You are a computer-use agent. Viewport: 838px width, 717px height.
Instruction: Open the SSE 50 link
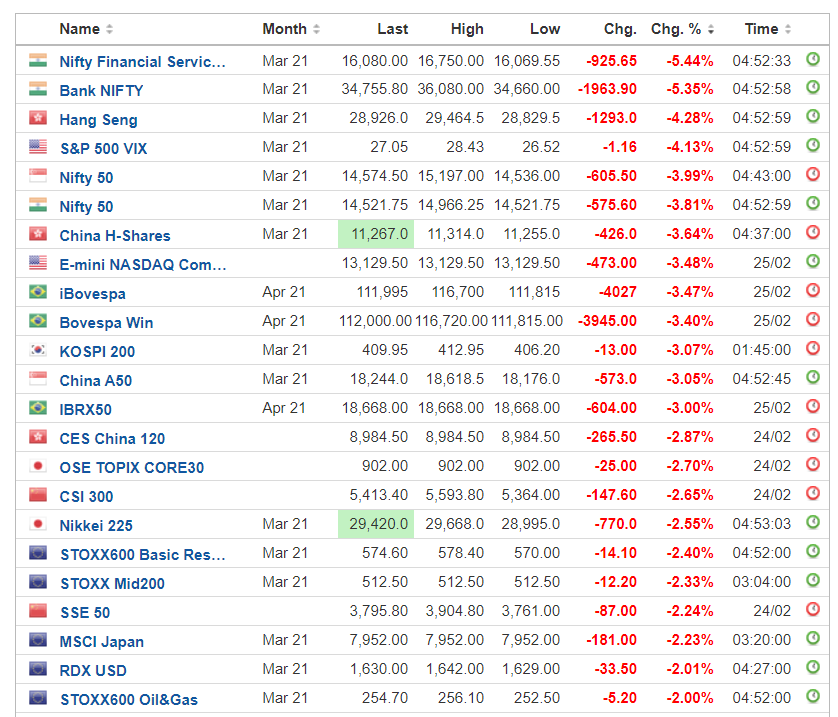(85, 612)
